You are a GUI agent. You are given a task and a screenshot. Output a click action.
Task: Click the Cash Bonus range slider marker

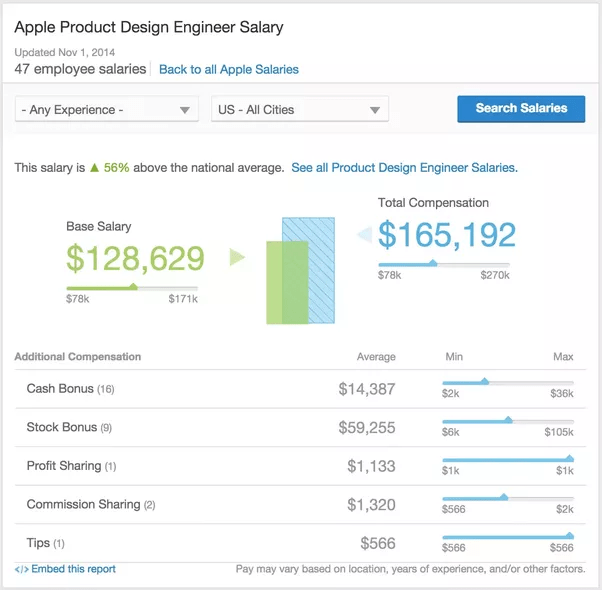(485, 381)
